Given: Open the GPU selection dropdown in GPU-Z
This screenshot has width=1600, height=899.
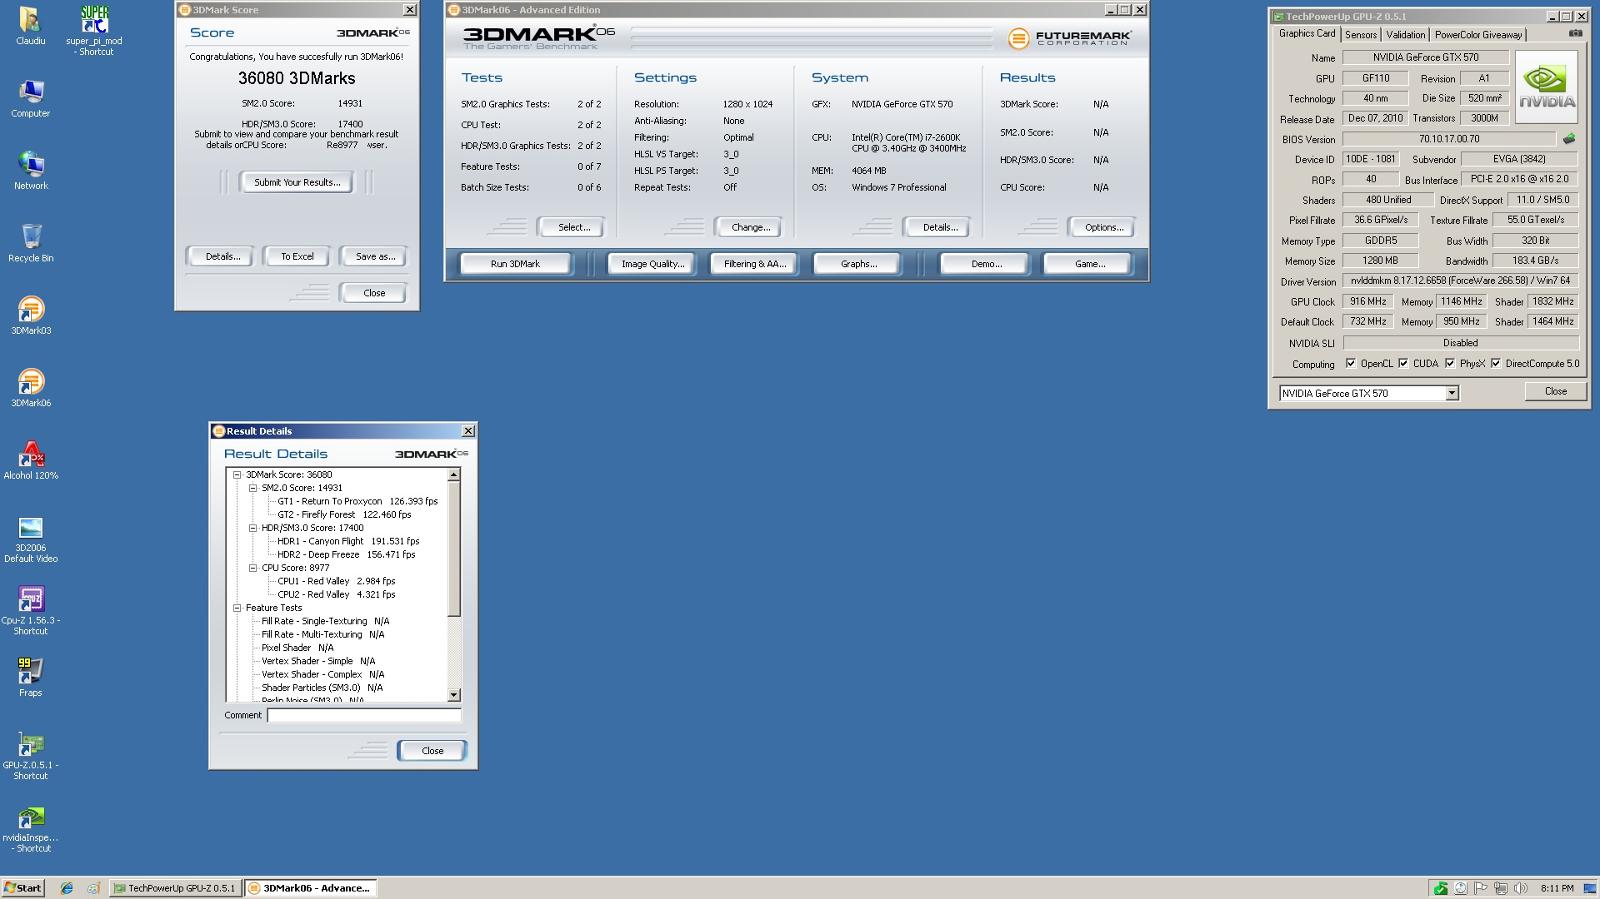Looking at the screenshot, I should (1452, 393).
